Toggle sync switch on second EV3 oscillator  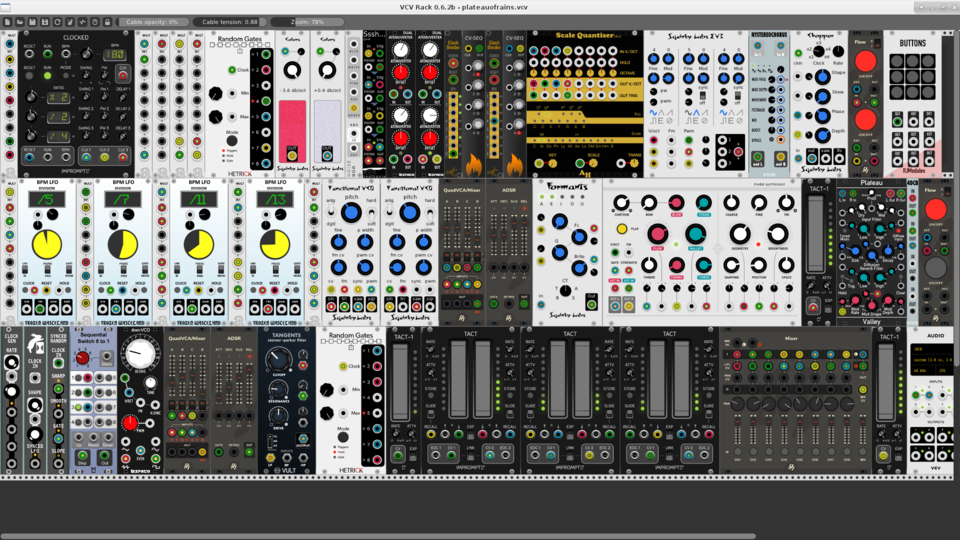702,96
